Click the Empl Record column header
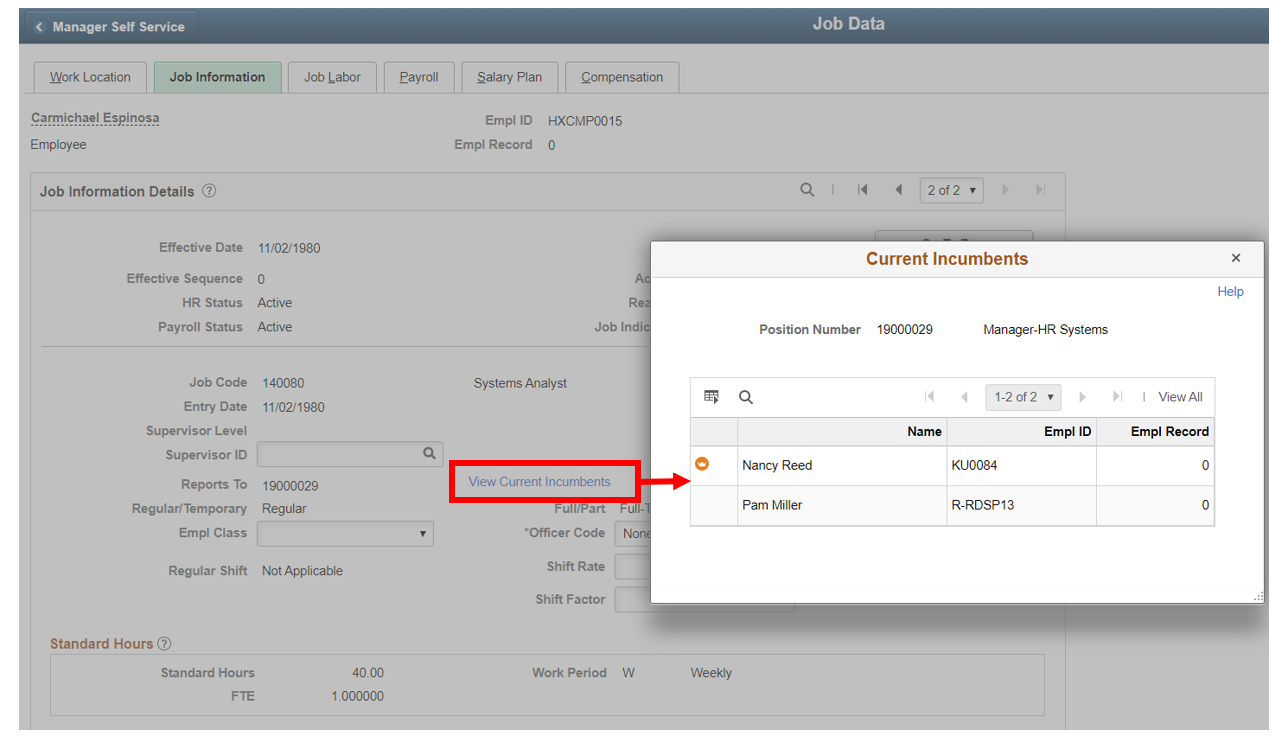Viewport: 1287px width, 740px height. (1155, 432)
